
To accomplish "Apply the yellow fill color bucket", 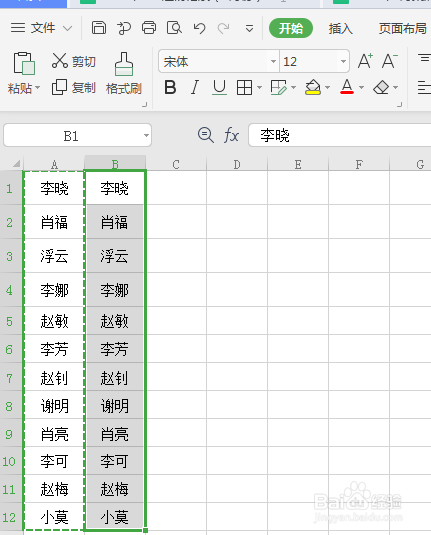I will pyautogui.click(x=313, y=87).
